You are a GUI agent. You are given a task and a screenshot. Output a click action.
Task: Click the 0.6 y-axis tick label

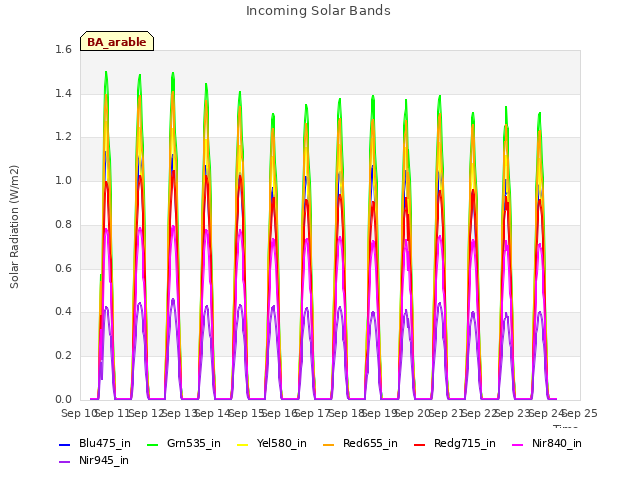[63, 268]
